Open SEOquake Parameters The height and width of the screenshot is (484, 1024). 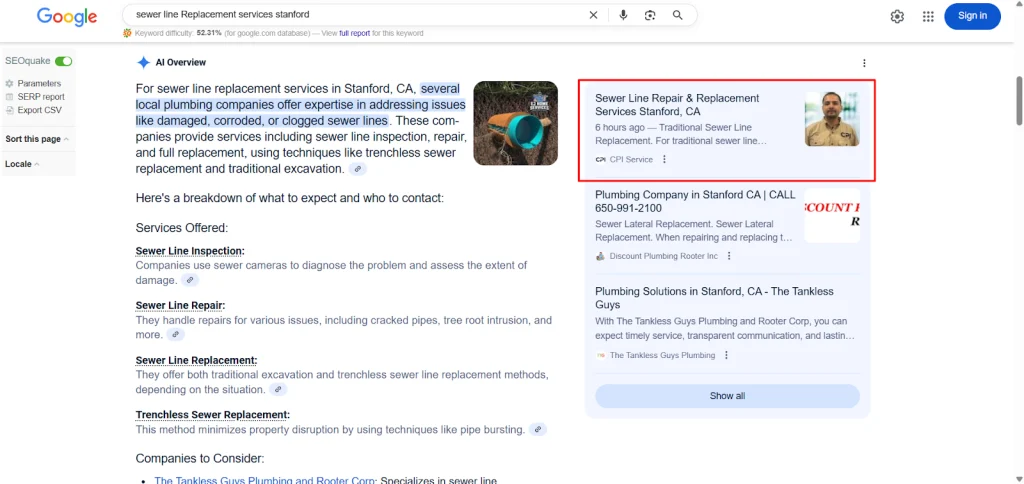[x=39, y=83]
